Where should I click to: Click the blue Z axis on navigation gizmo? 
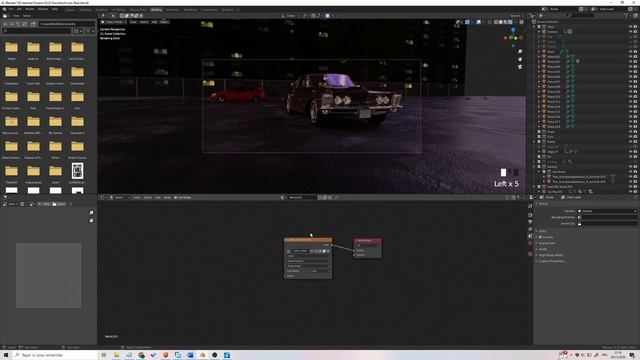[513, 30]
